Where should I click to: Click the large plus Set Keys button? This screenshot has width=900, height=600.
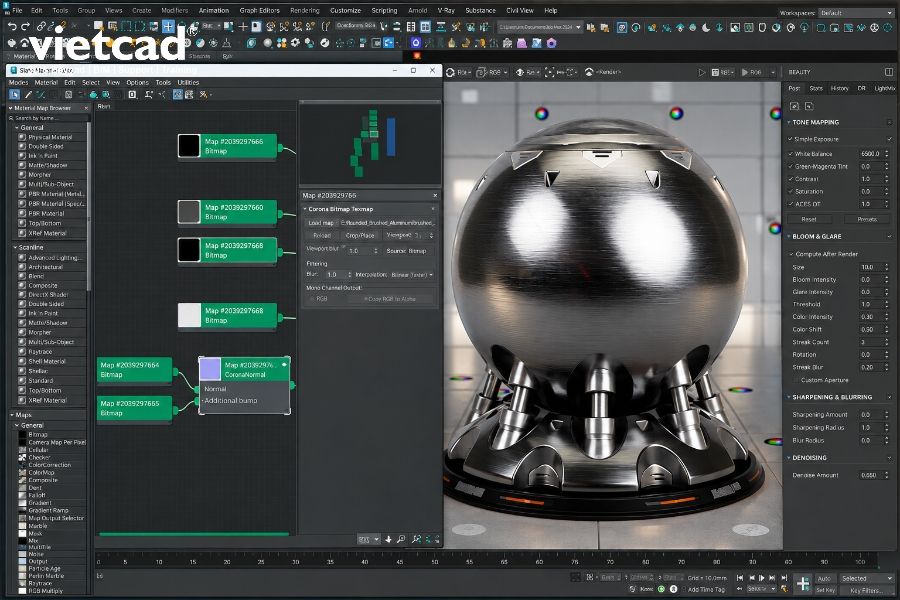[802, 583]
